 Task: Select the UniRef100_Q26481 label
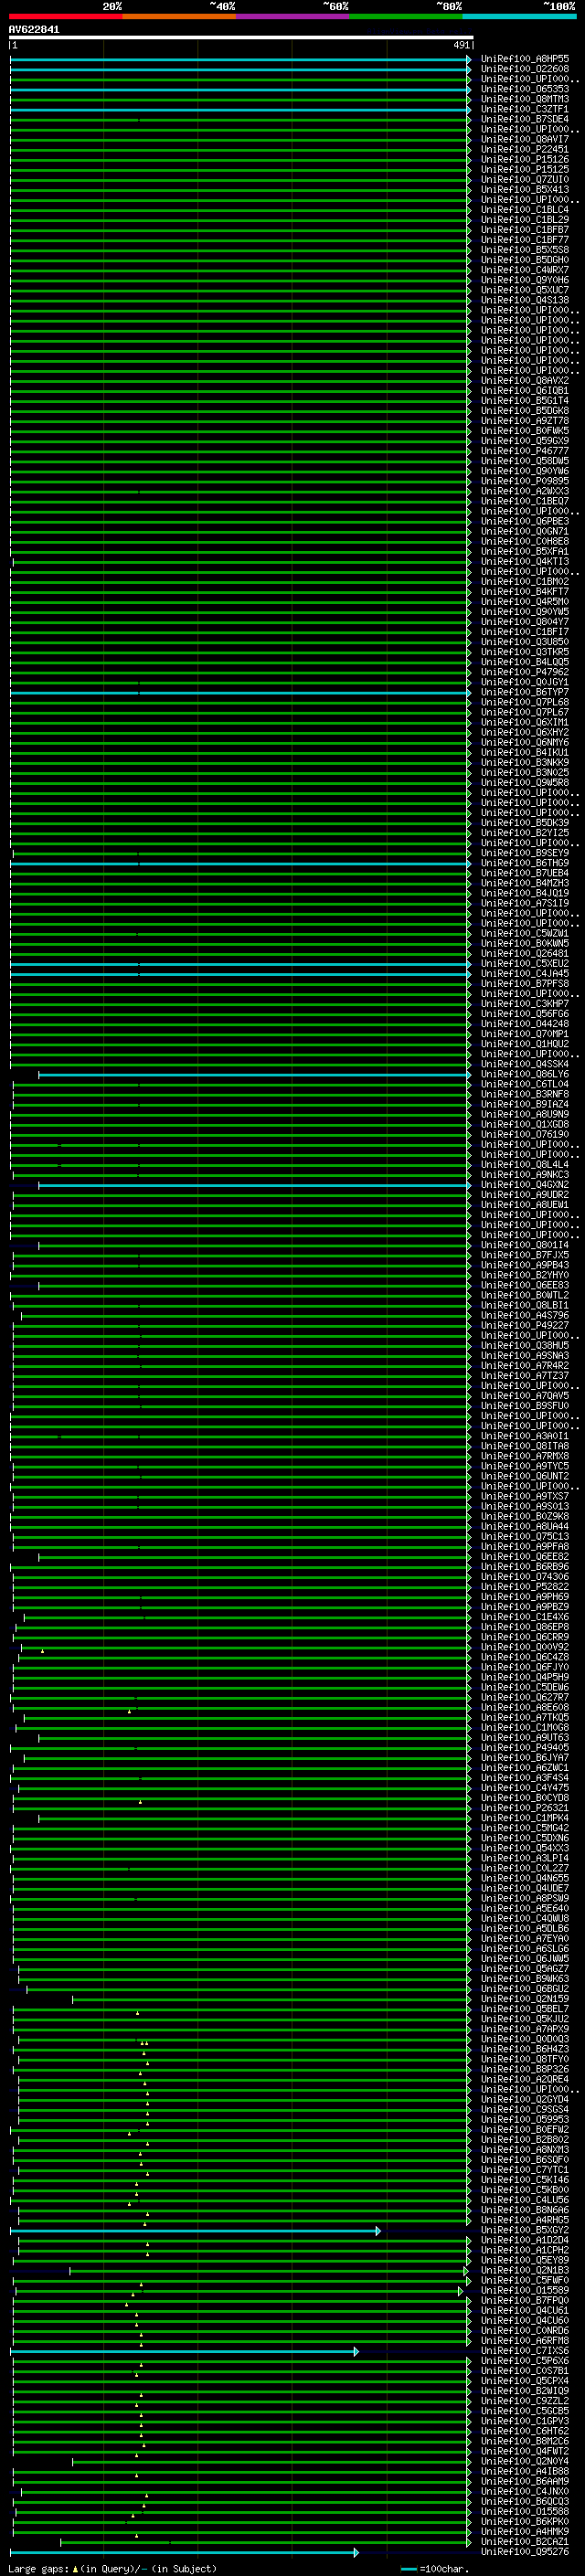coord(525,953)
